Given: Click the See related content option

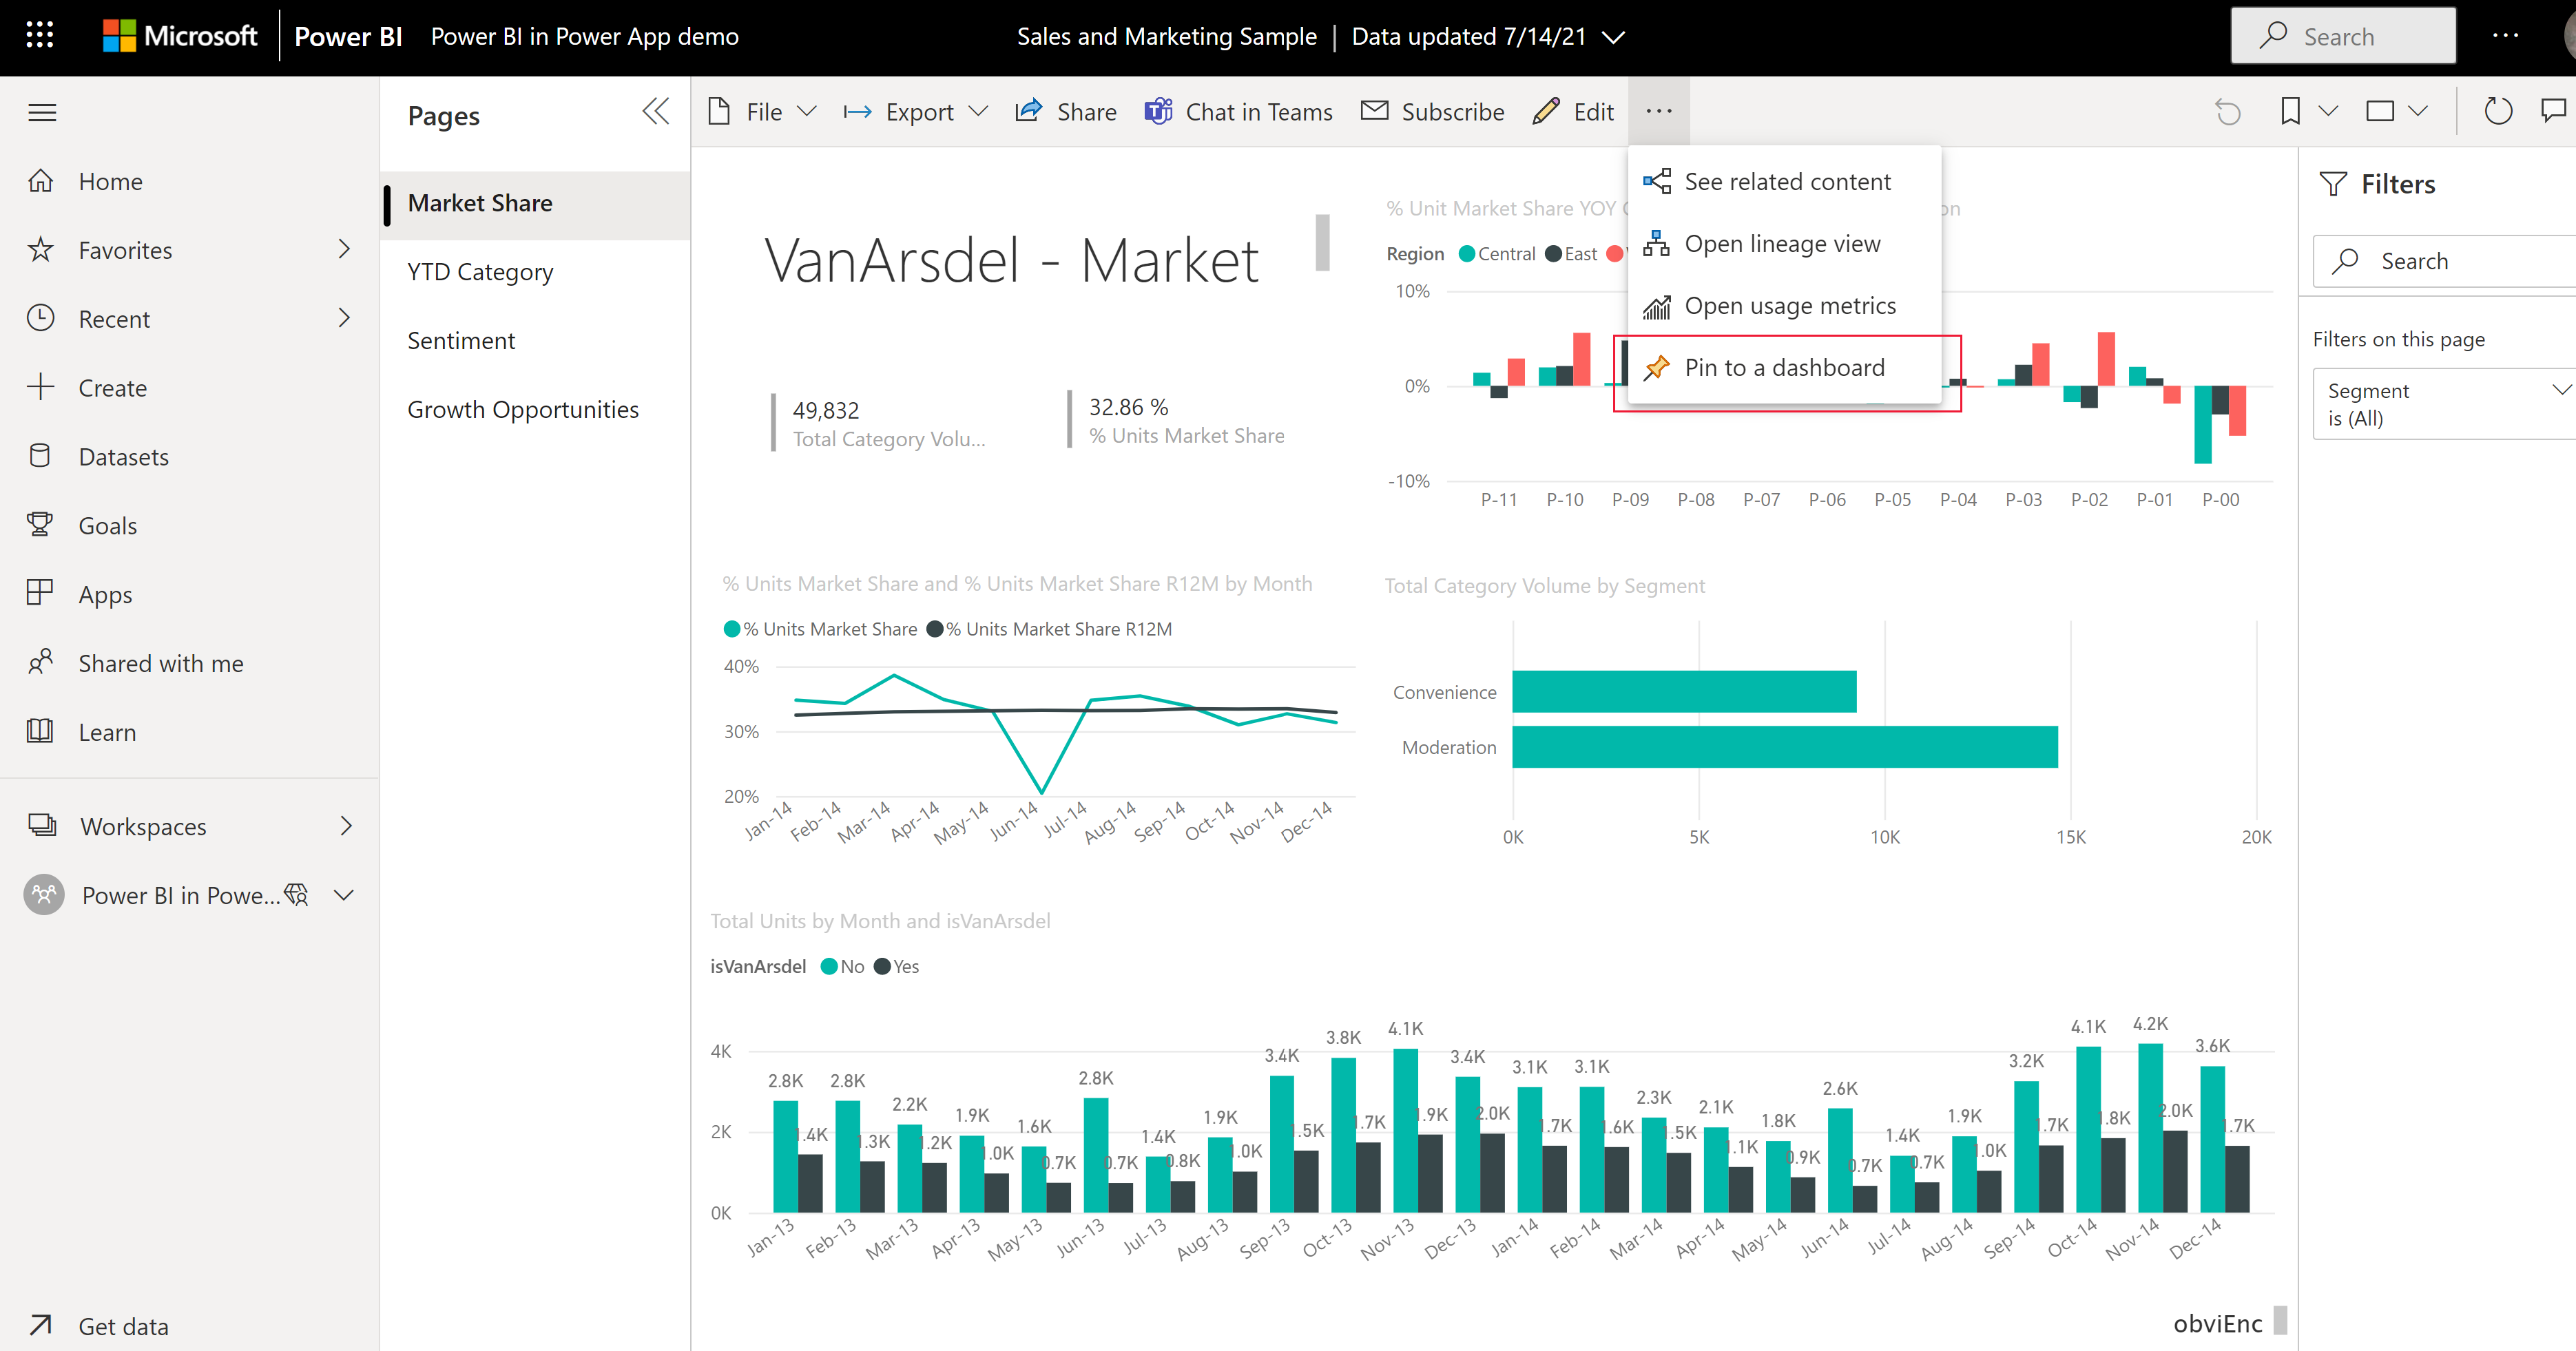Looking at the screenshot, I should coord(1787,180).
